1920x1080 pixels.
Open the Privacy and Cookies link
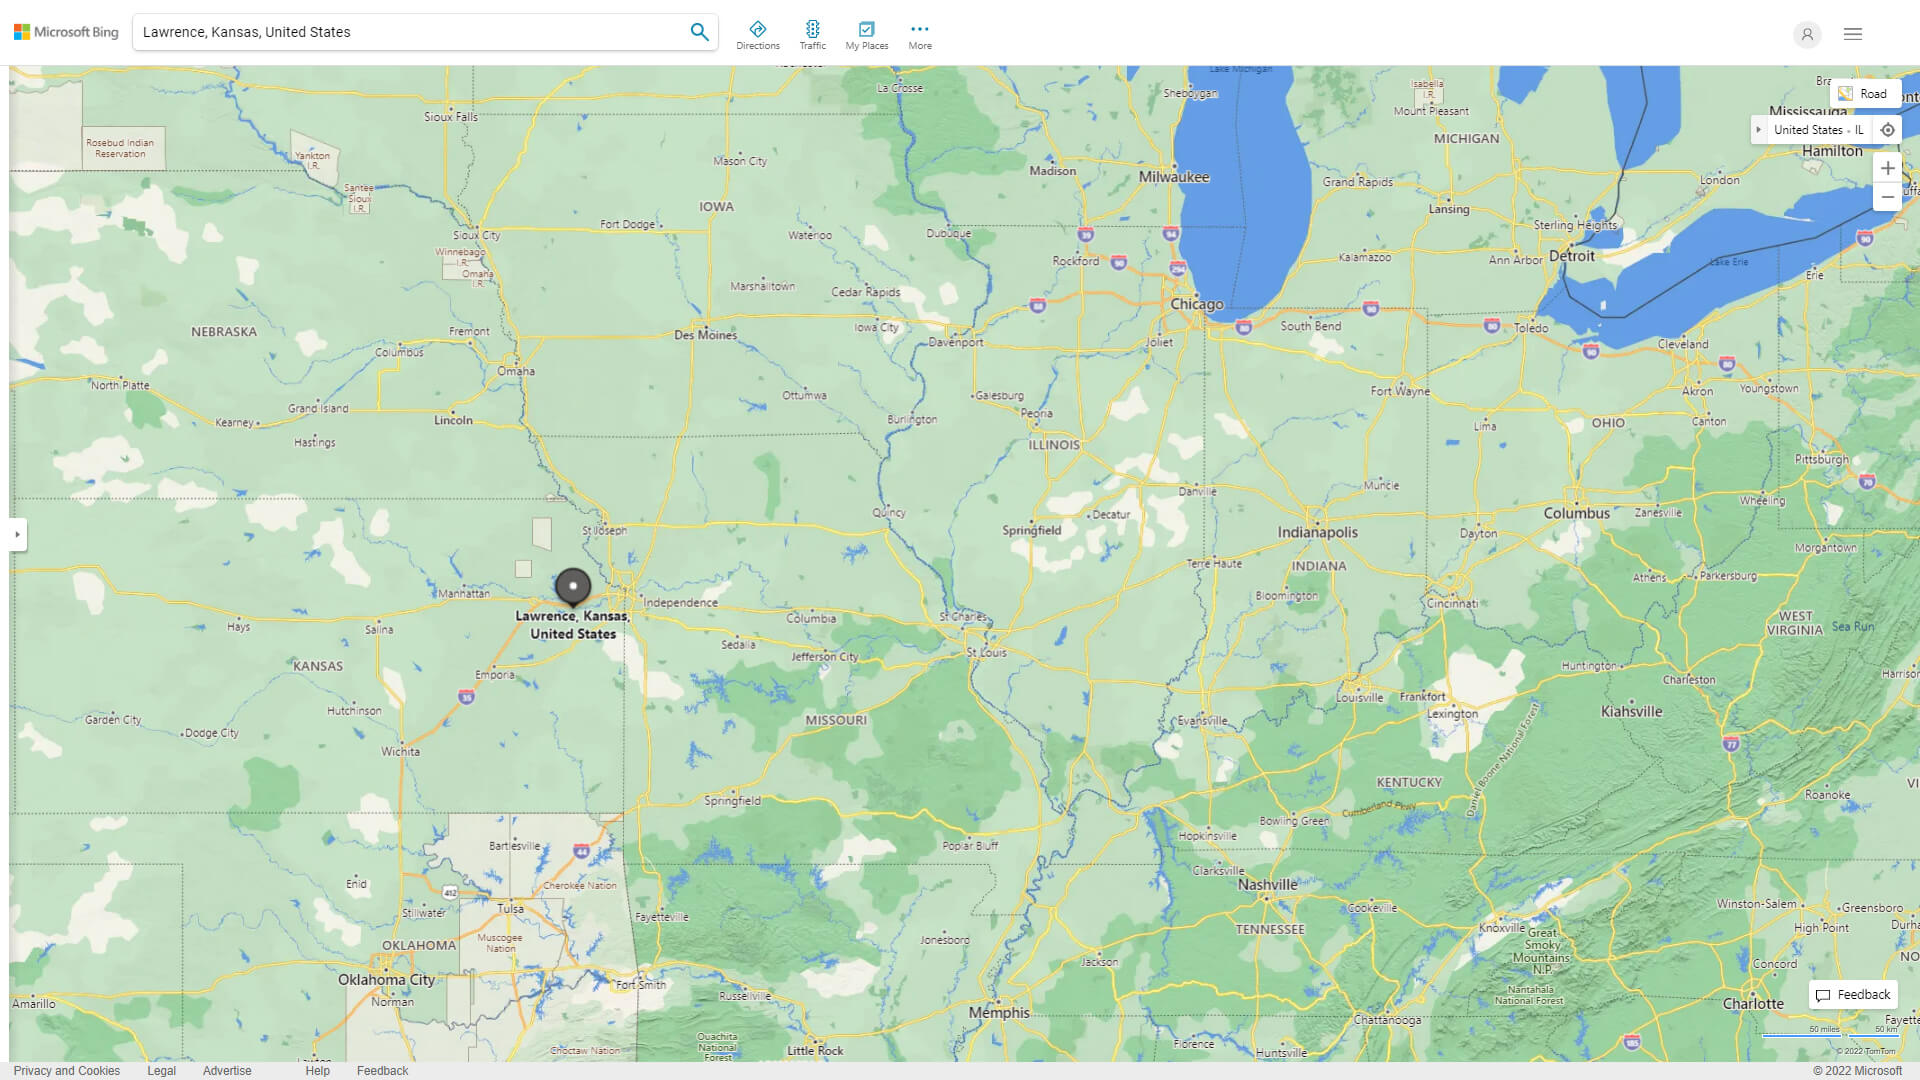(66, 1070)
